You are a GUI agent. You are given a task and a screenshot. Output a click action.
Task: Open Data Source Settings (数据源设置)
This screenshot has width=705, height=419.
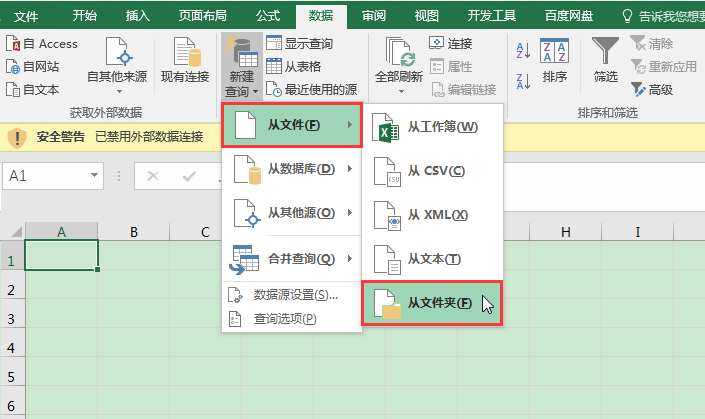pos(292,295)
